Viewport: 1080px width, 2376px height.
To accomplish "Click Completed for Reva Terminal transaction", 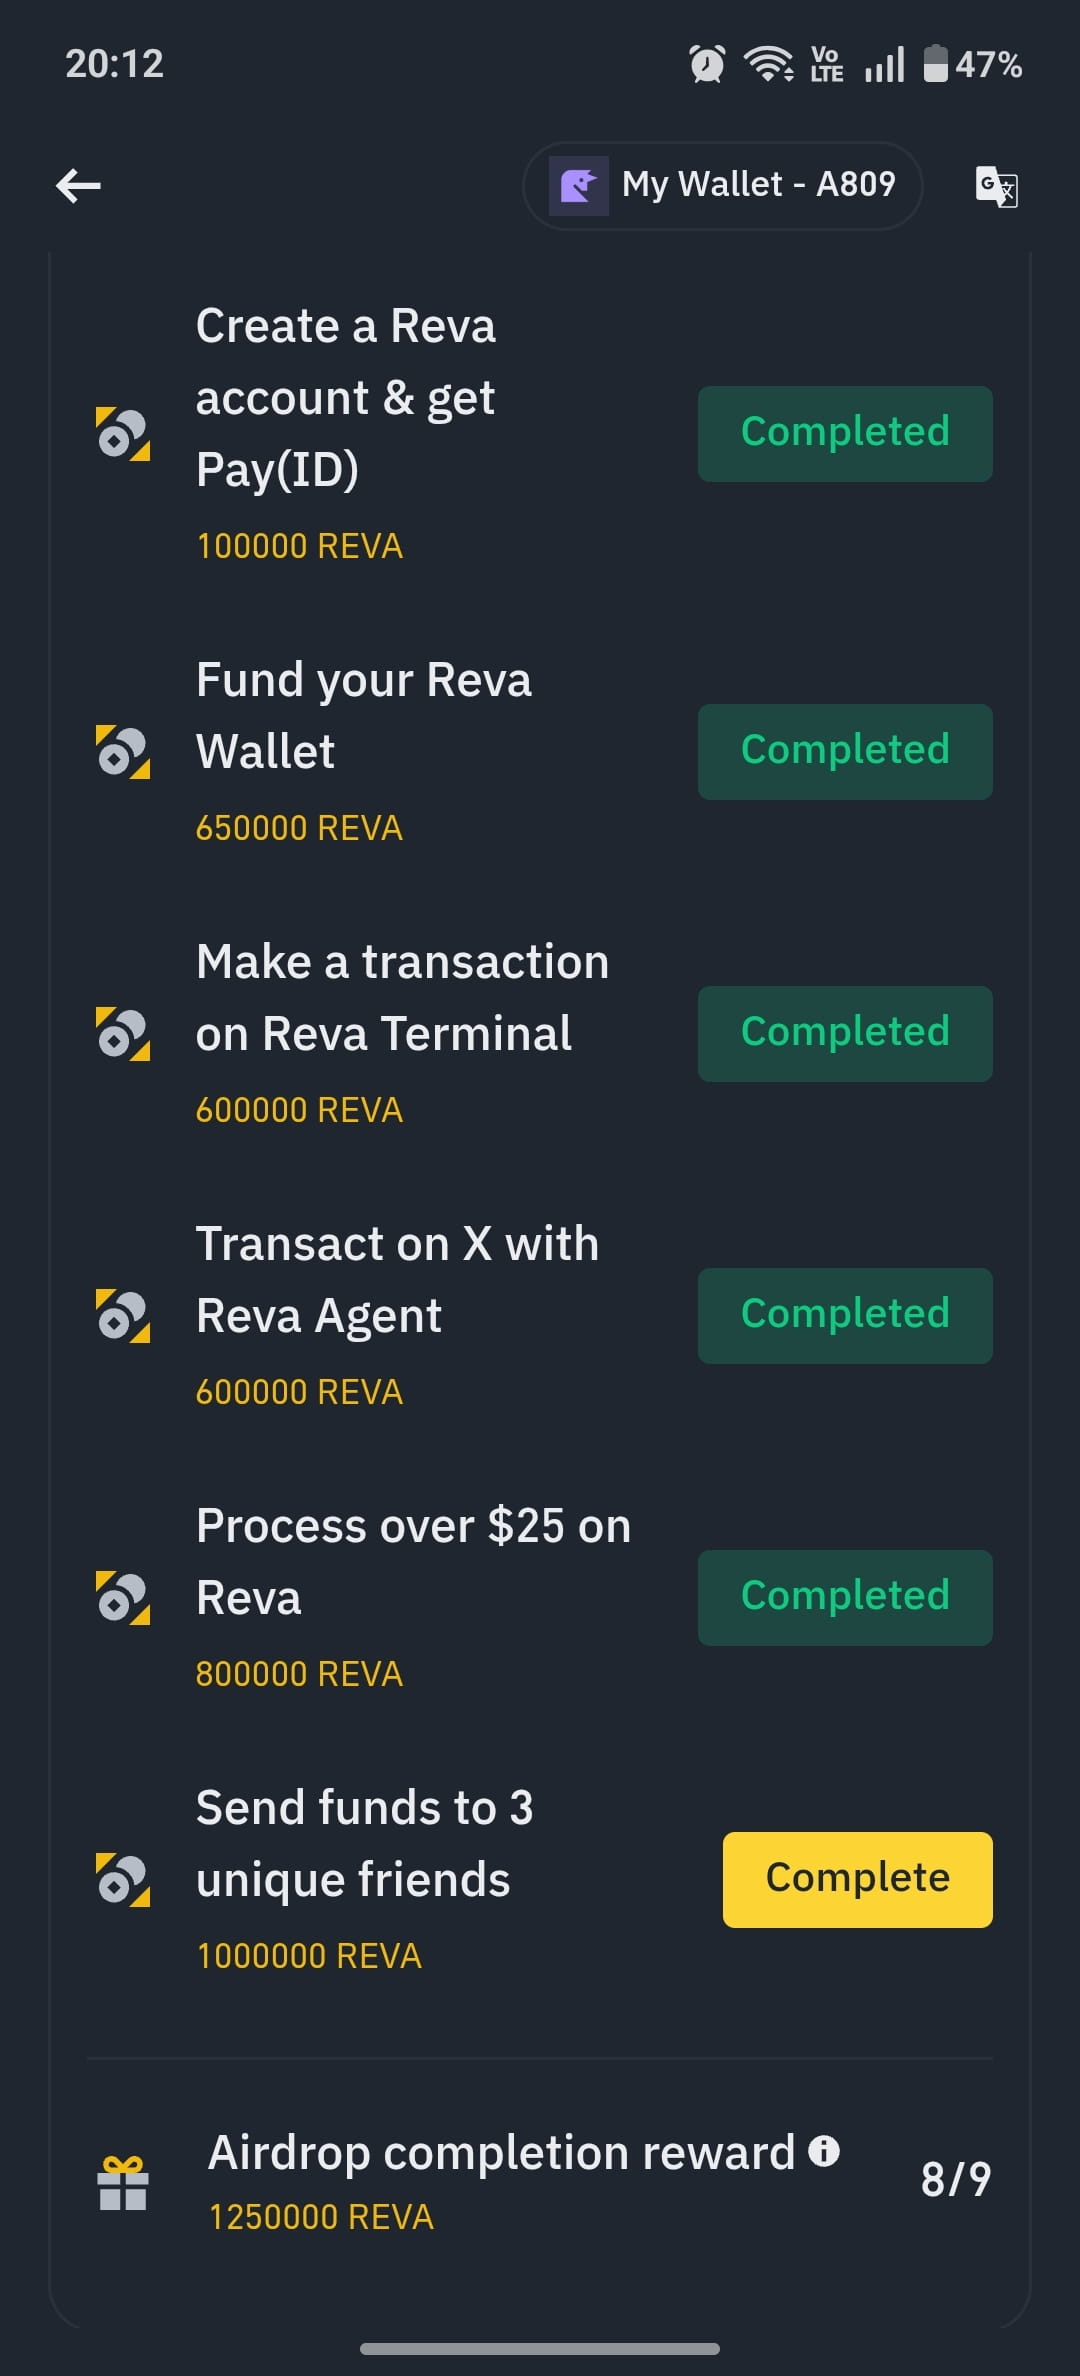I will 845,1034.
